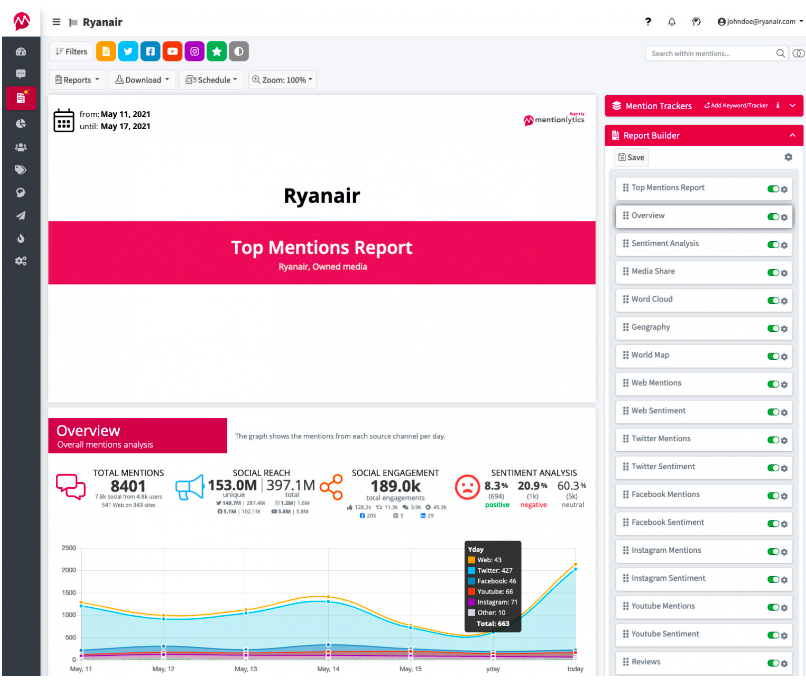This screenshot has width=806, height=684.
Task: Open the tags sidebar icon
Action: pyautogui.click(x=21, y=170)
